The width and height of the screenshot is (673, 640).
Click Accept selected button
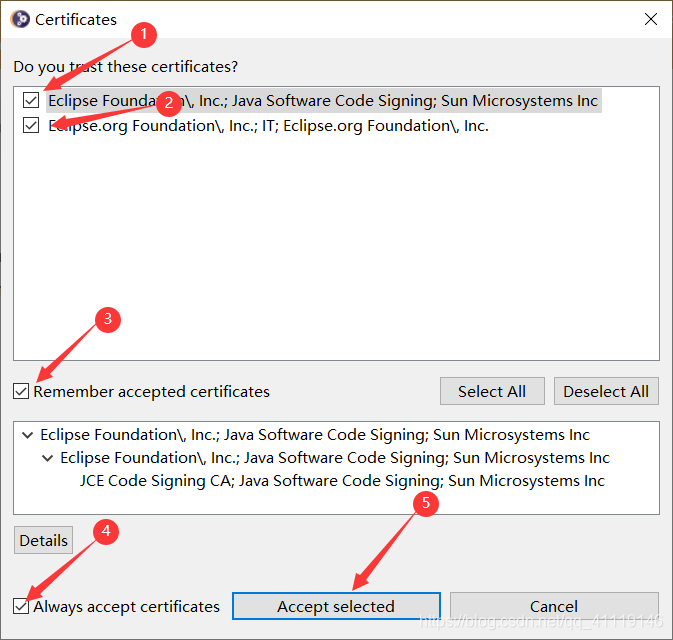pyautogui.click(x=336, y=606)
